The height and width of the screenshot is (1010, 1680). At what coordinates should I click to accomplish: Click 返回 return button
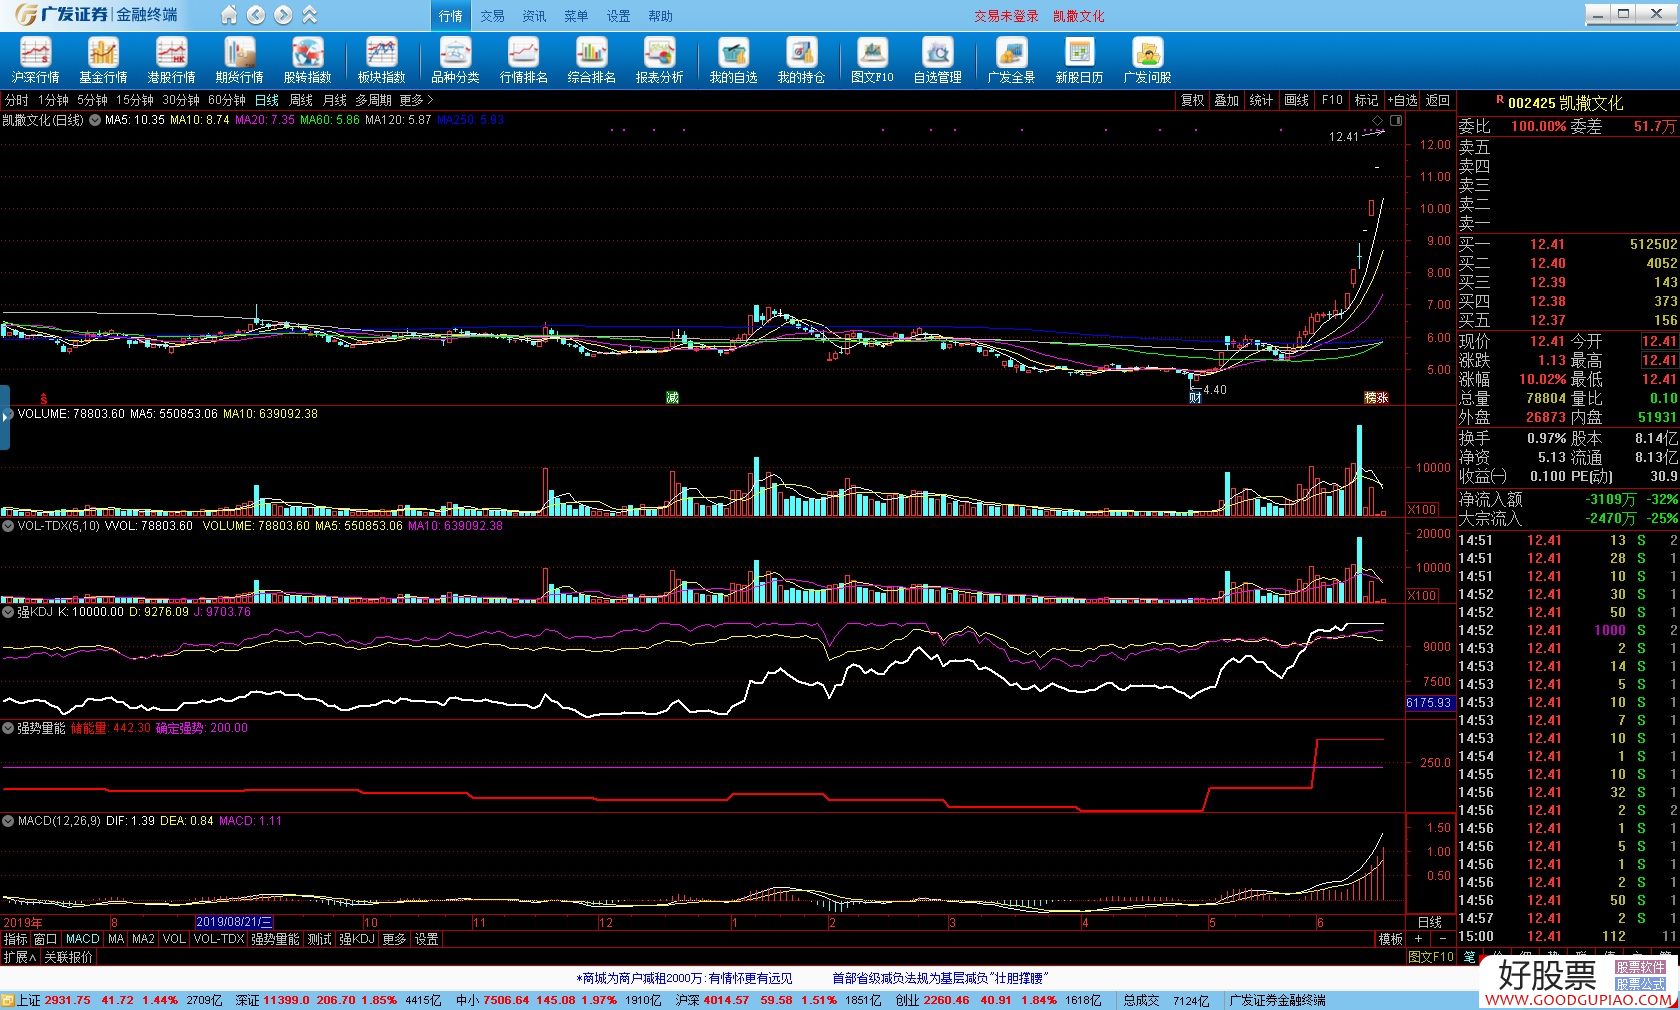click(x=1438, y=100)
